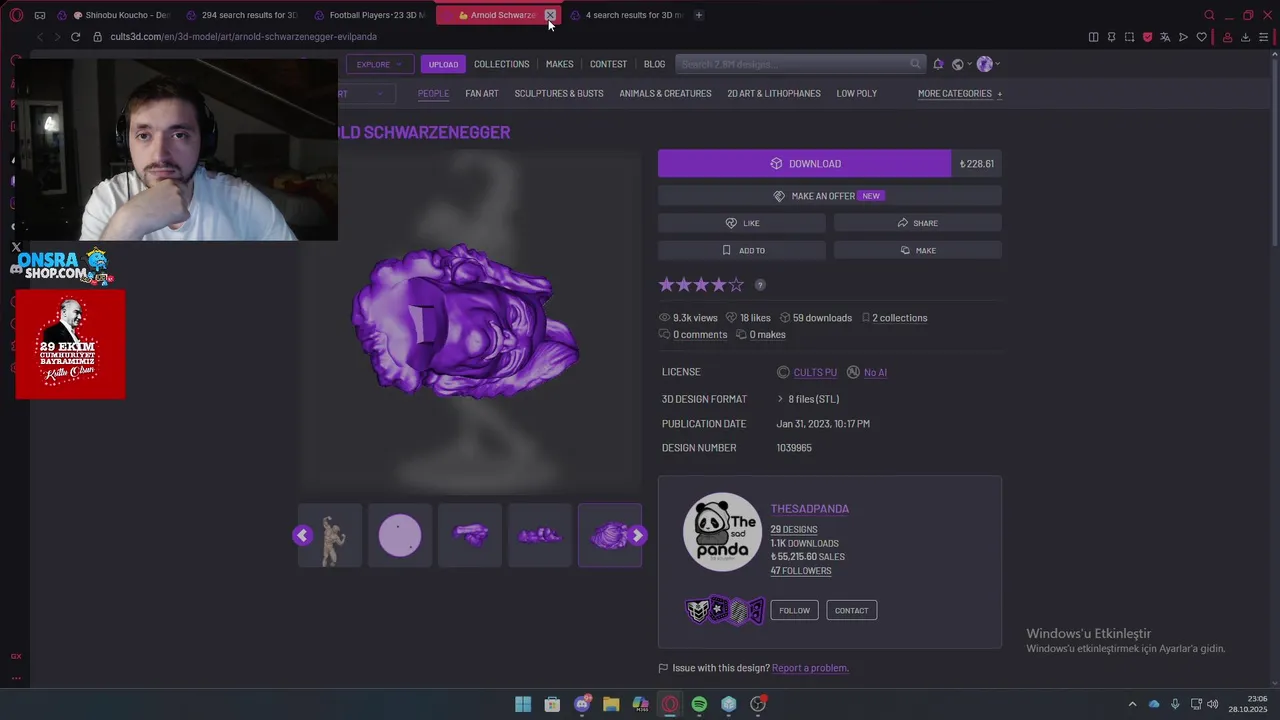Screen dimensions: 1280x720
Task: Select the Animals & Creatures category
Action: pyautogui.click(x=665, y=94)
